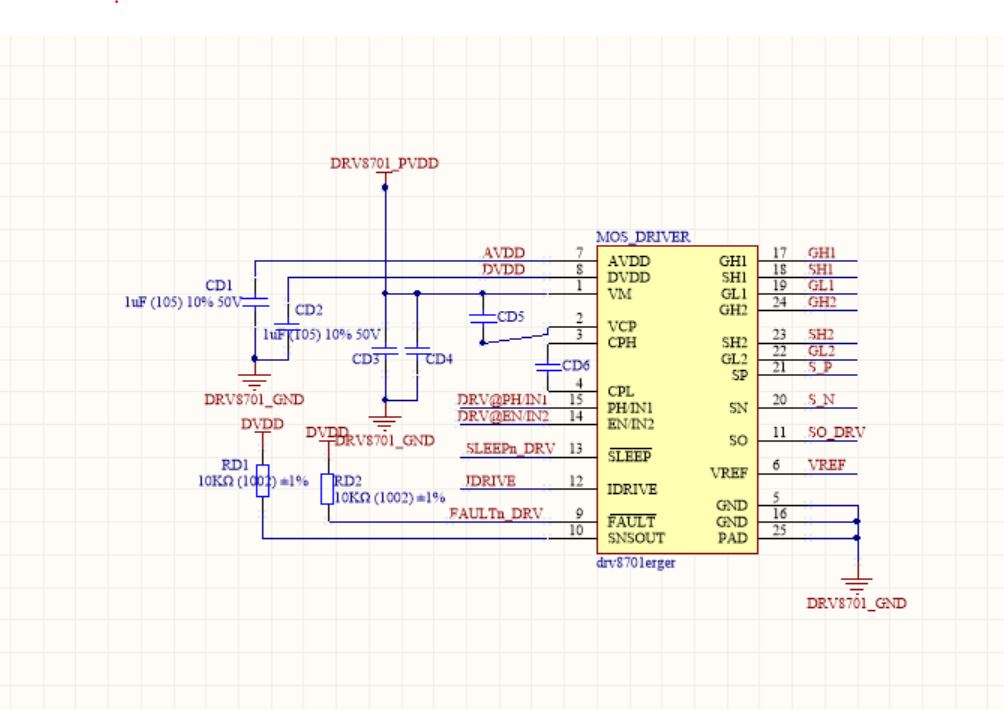Click the overlined FAULT pin name
The height and width of the screenshot is (710, 1004).
(x=631, y=521)
